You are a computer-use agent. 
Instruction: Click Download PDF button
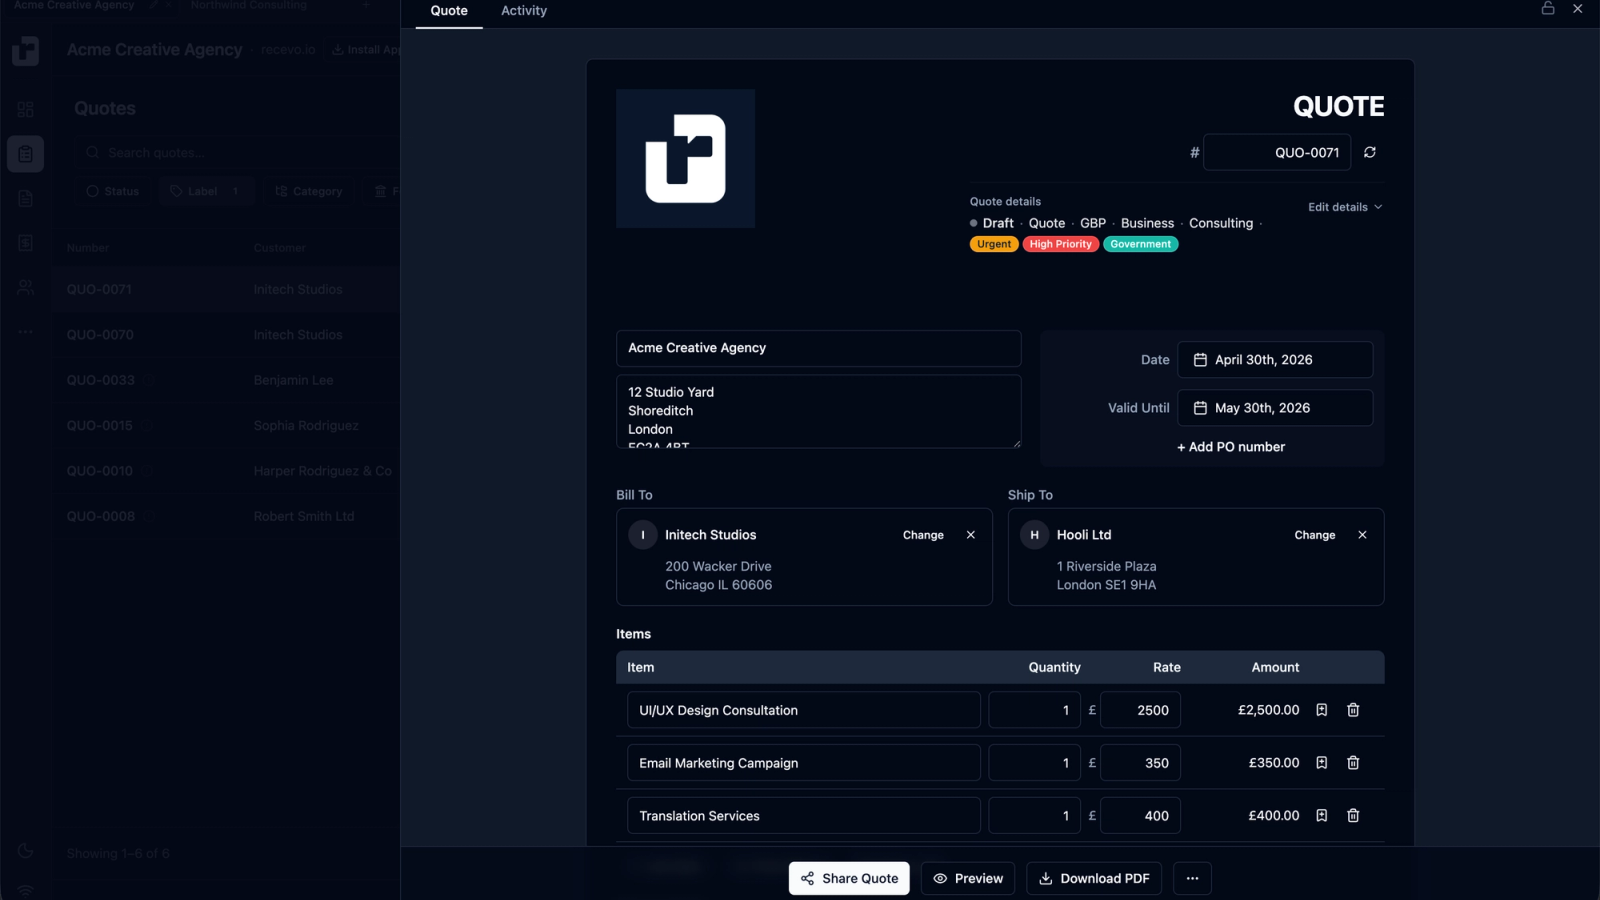click(x=1094, y=878)
